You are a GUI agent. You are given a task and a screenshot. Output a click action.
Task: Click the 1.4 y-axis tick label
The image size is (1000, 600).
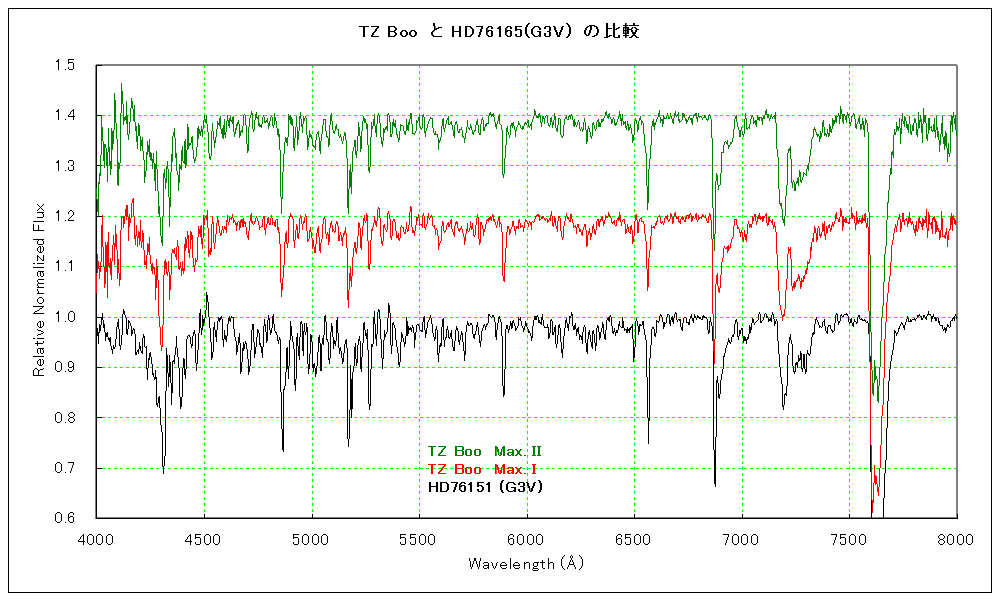coord(65,116)
